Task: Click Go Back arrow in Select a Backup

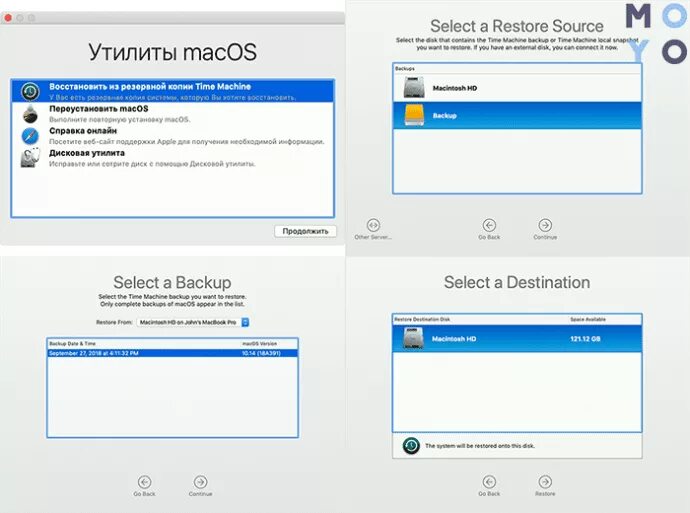Action: click(144, 482)
